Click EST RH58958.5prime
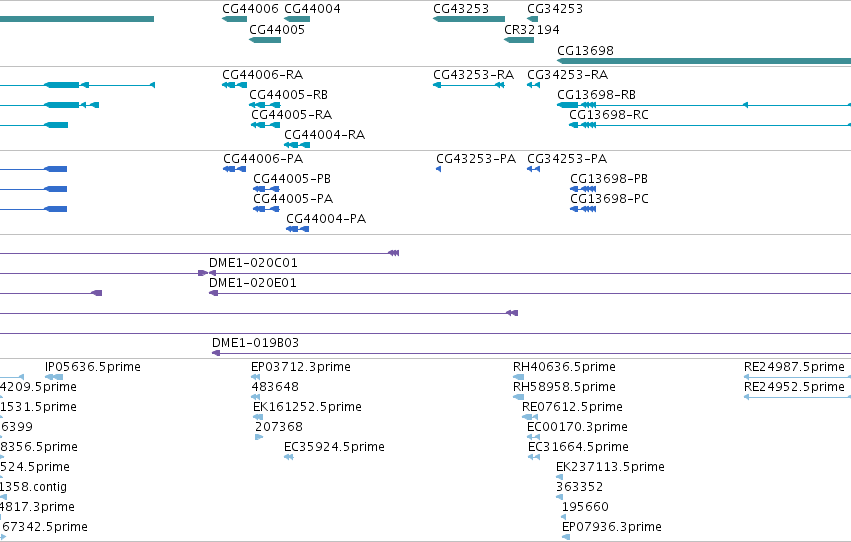The height and width of the screenshot is (542, 851). tap(564, 387)
